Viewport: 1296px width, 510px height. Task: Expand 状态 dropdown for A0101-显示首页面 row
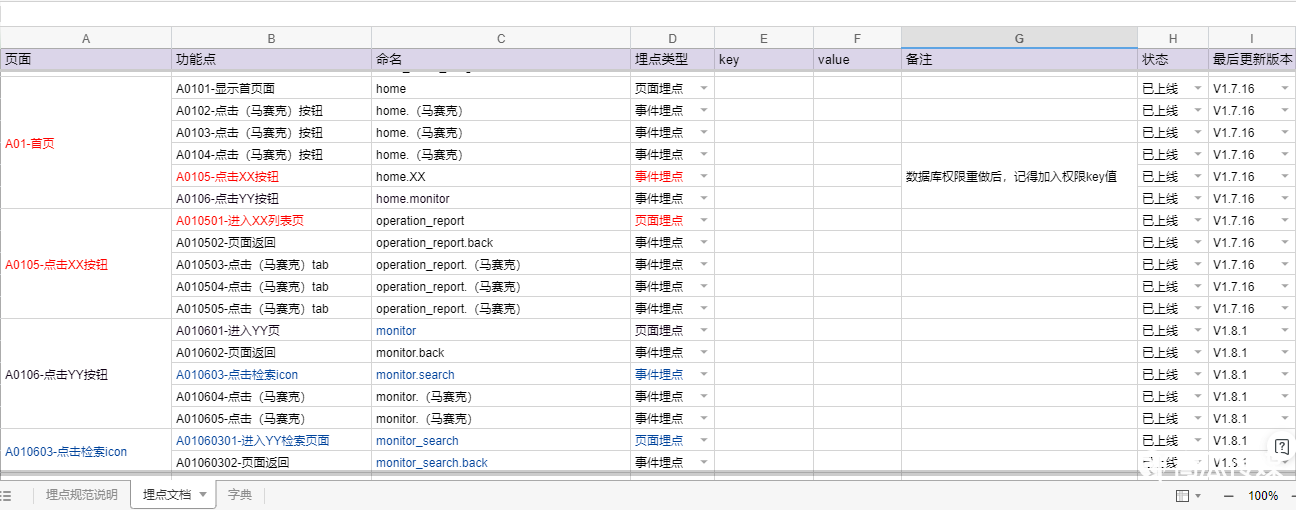(x=1197, y=89)
